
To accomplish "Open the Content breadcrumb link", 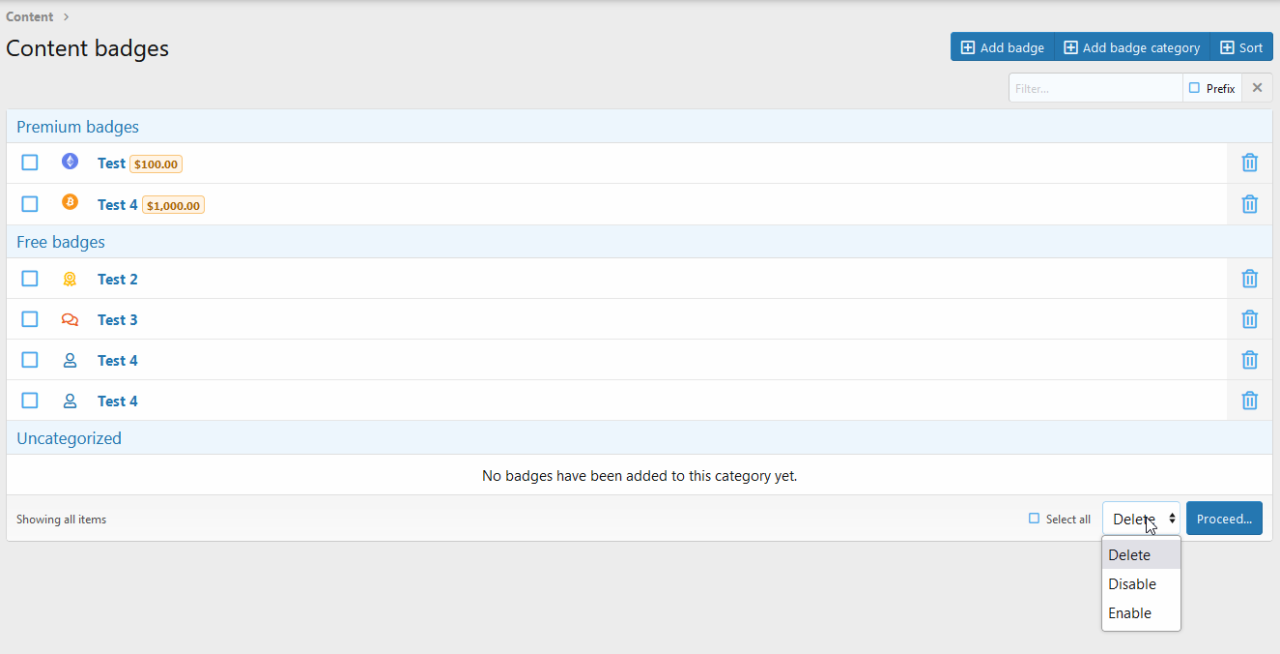I will (30, 17).
